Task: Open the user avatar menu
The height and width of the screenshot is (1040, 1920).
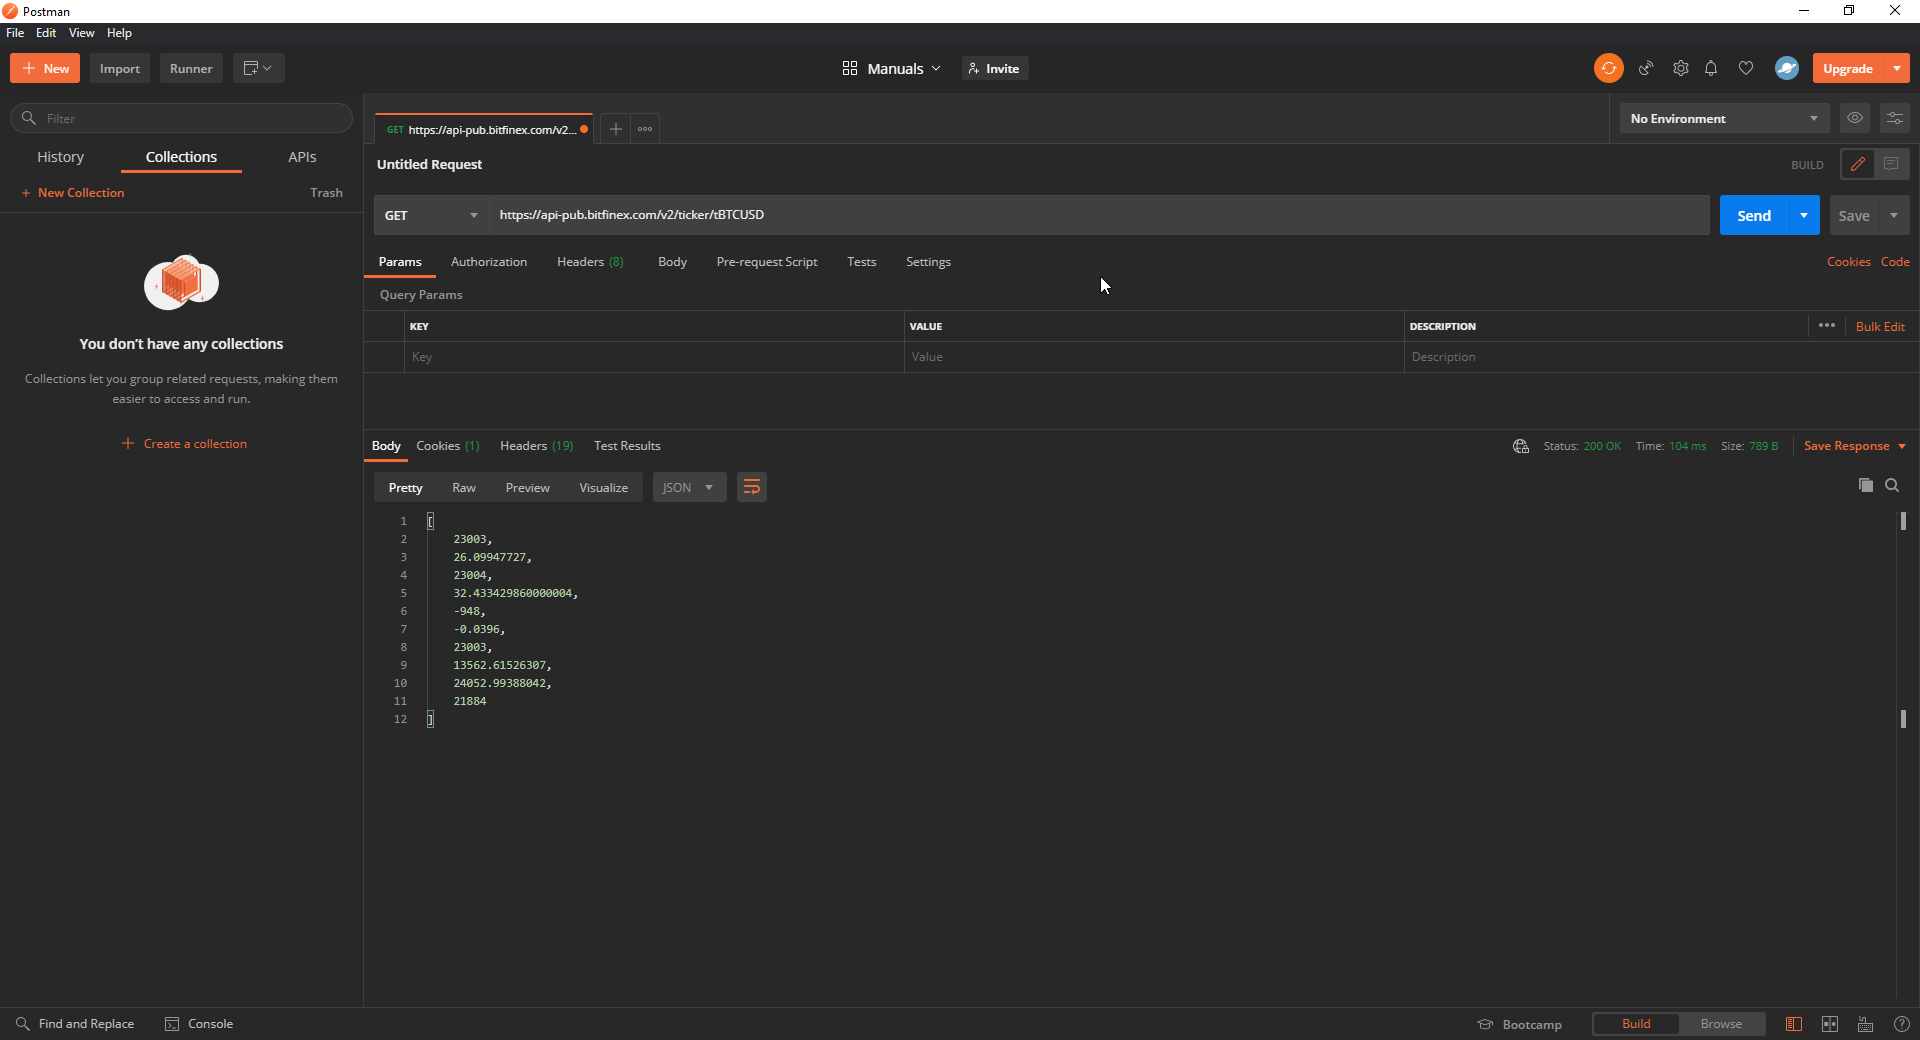Action: (x=1787, y=68)
